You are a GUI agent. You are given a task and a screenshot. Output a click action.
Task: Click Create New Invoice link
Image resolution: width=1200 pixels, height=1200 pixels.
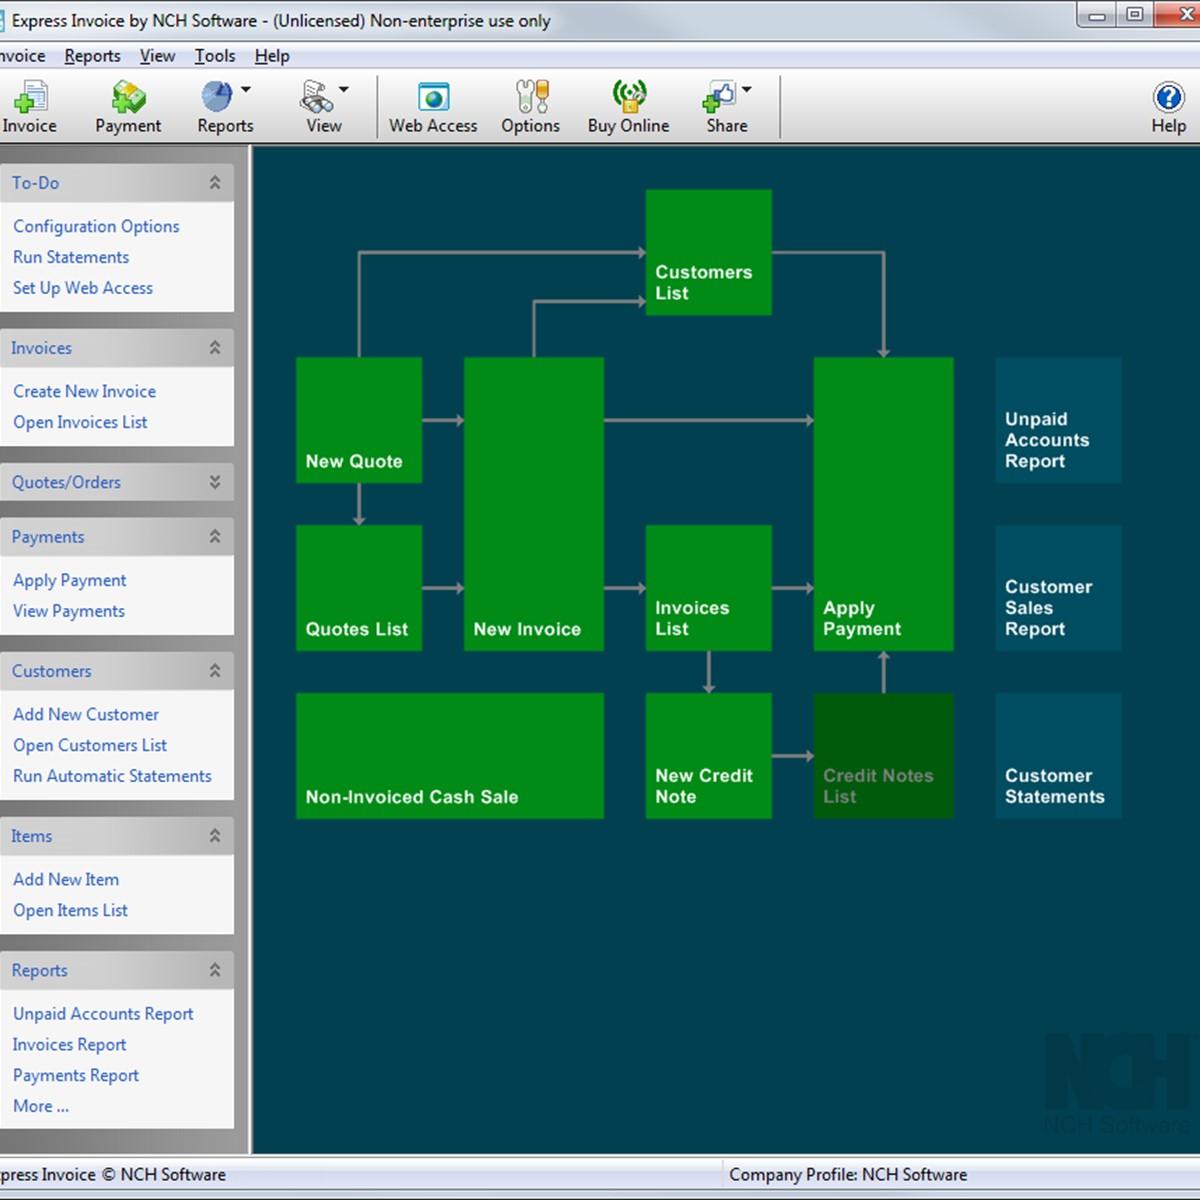coord(84,392)
